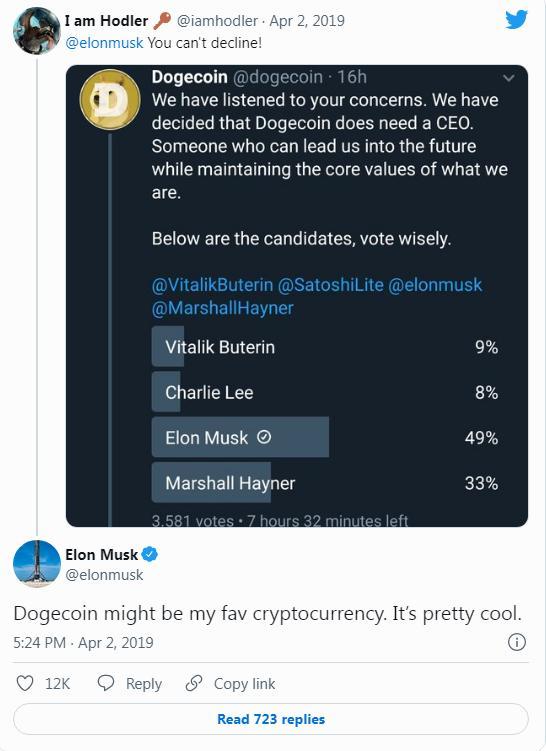
Task: Select Marshall Hayner poll option
Action: 325,483
